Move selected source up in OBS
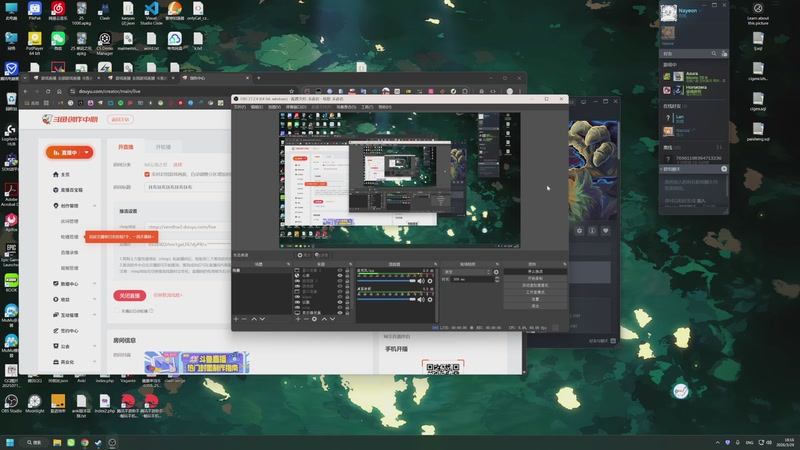800x450 pixels. click(x=323, y=319)
